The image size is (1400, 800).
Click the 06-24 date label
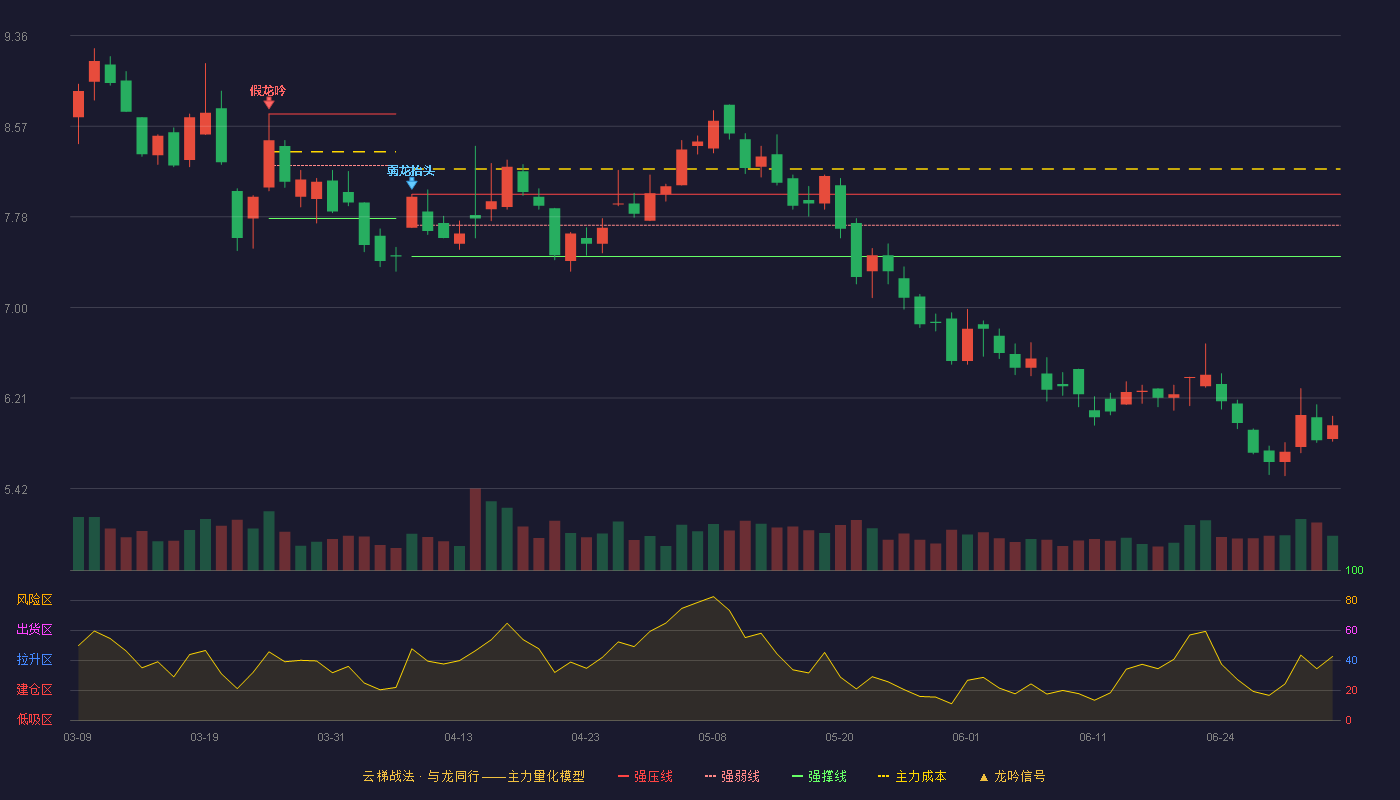(x=1220, y=737)
